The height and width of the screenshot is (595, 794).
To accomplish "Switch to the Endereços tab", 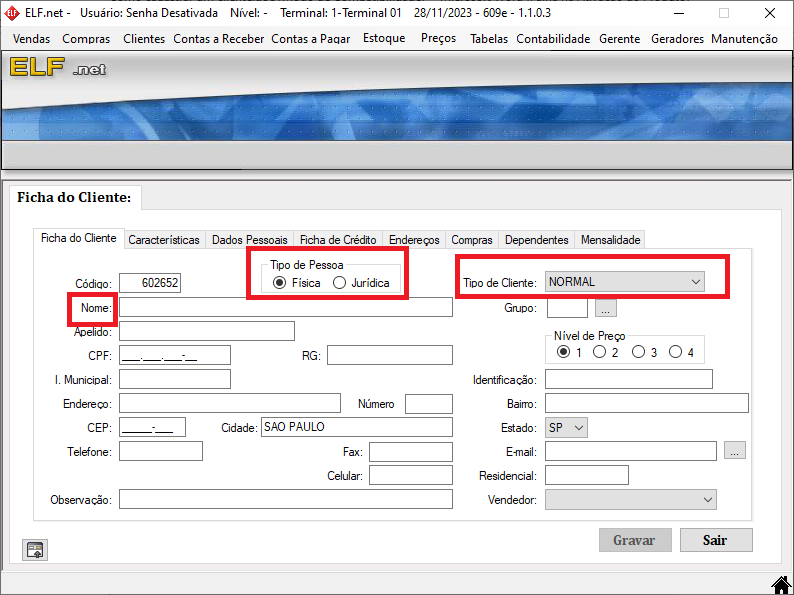I will 414,240.
